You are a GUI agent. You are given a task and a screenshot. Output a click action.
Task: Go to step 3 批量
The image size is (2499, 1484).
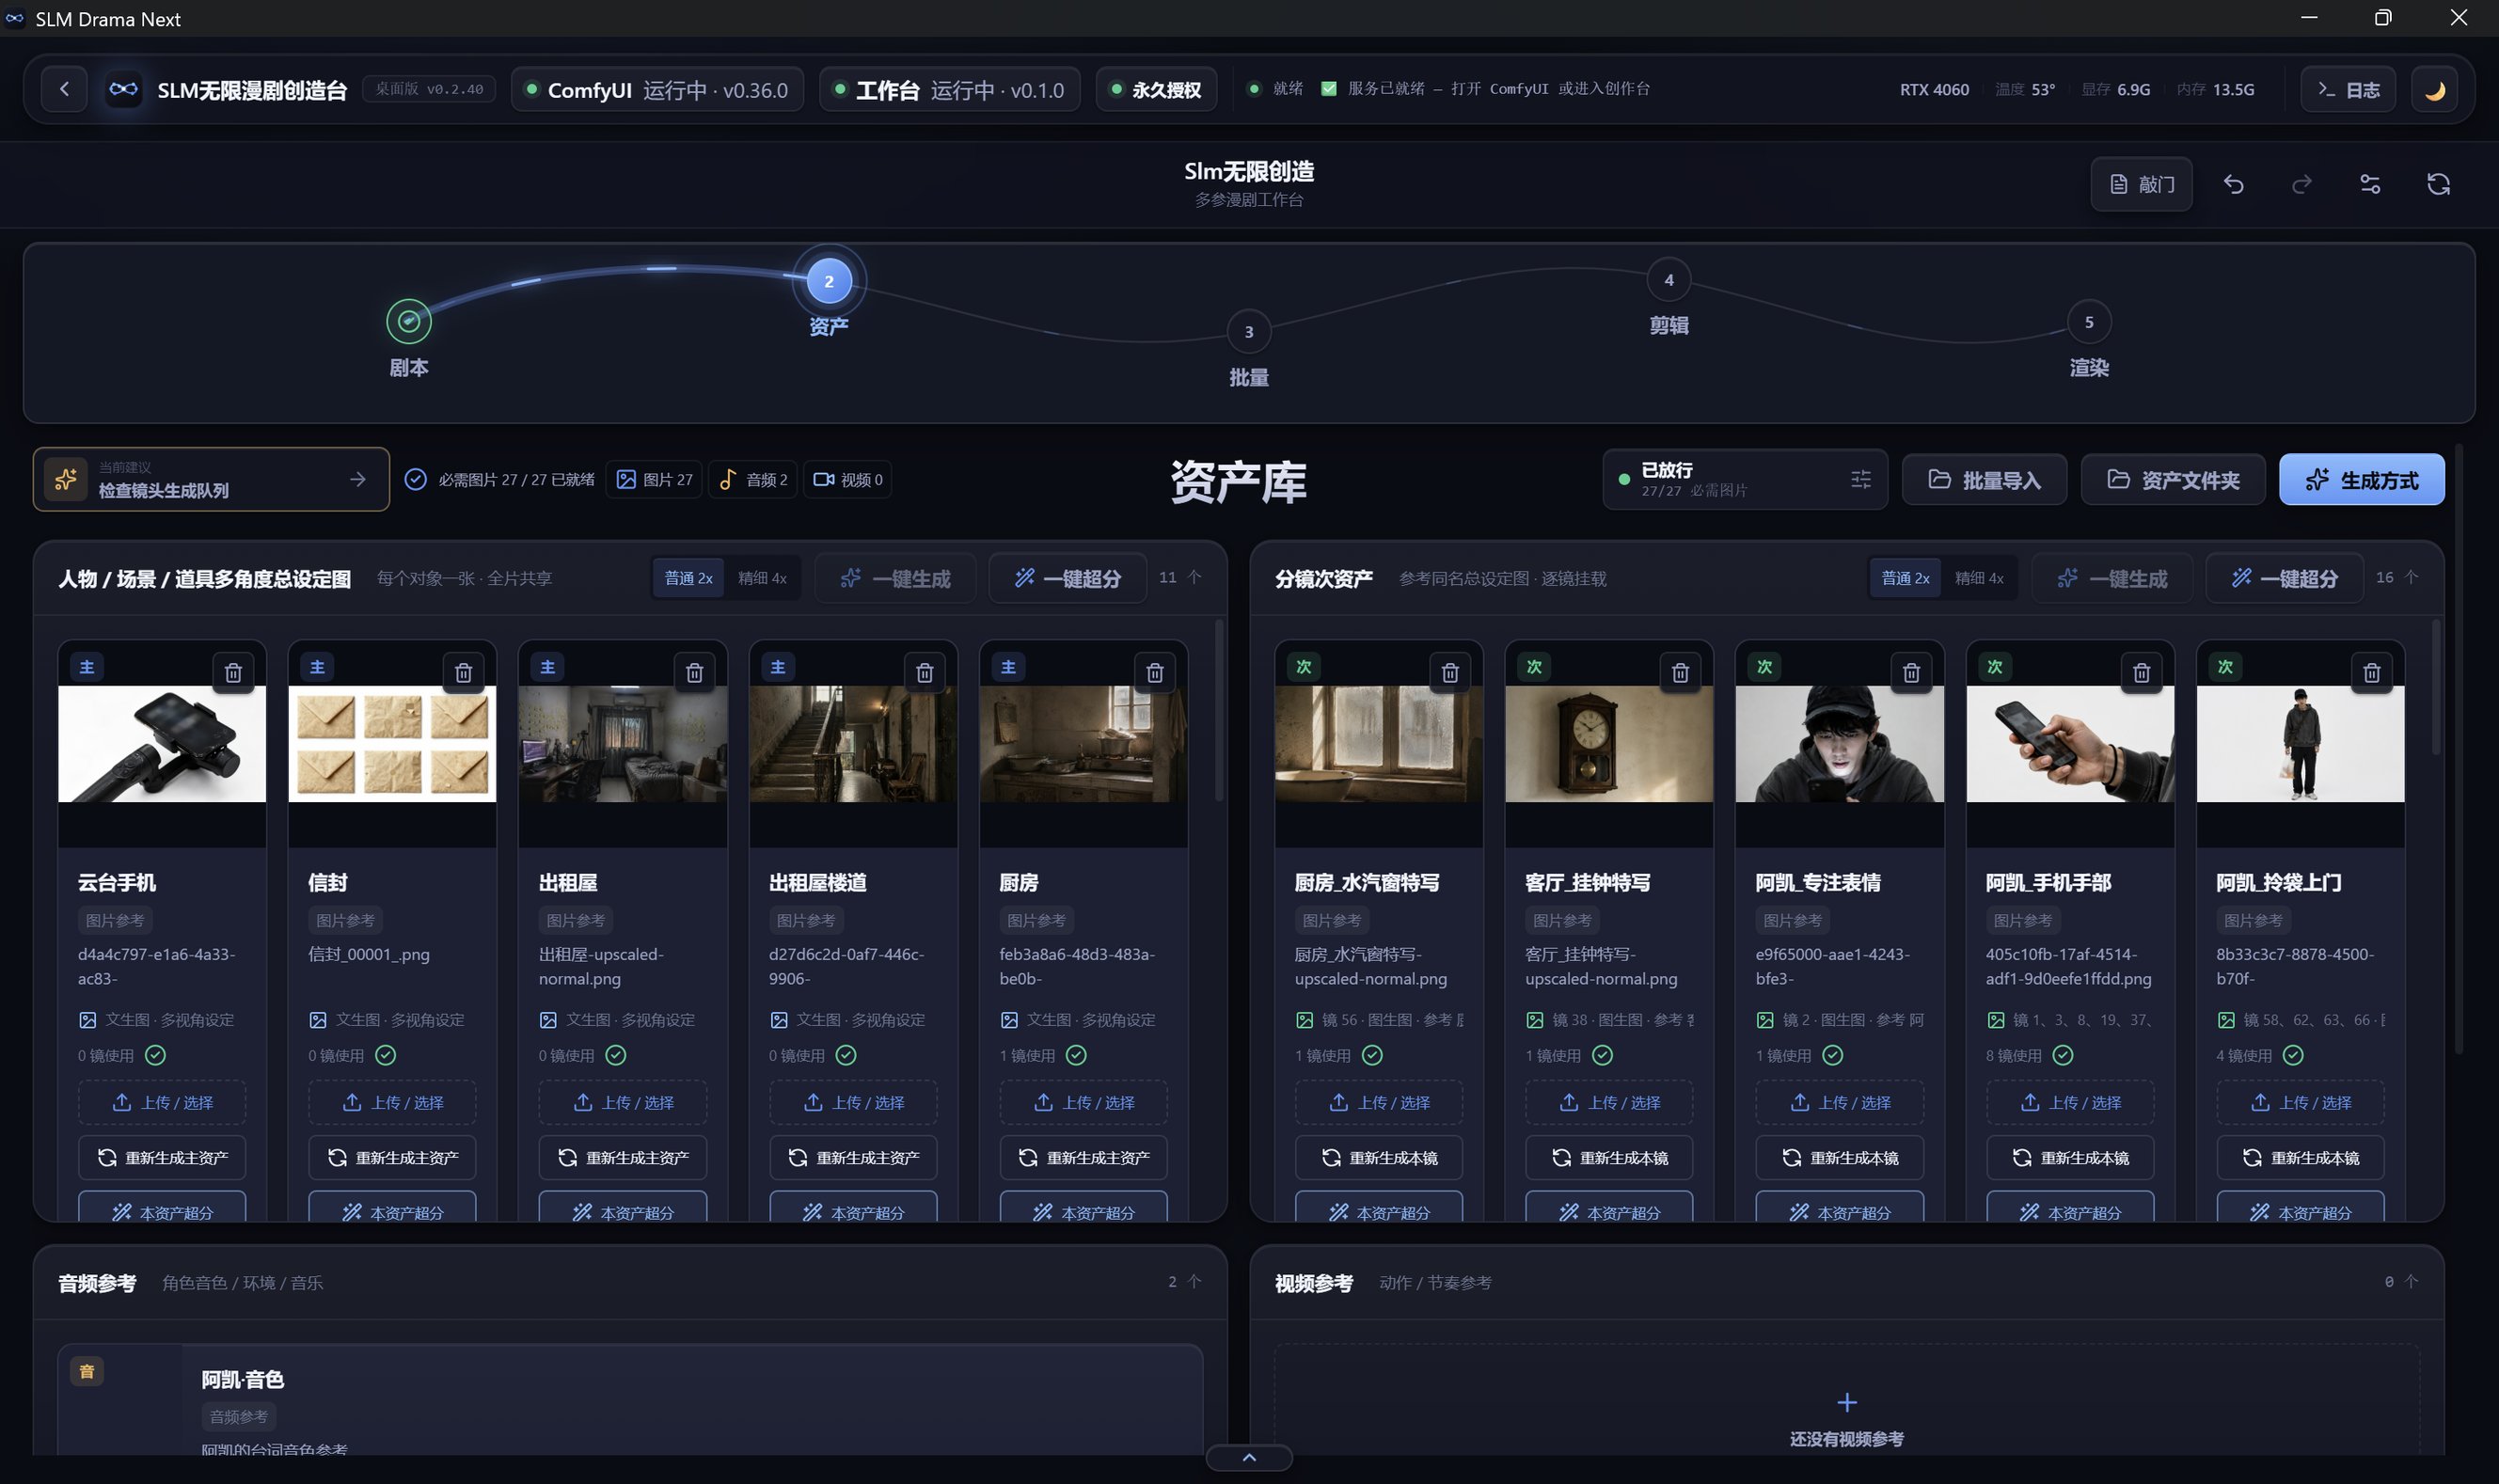[1248, 332]
